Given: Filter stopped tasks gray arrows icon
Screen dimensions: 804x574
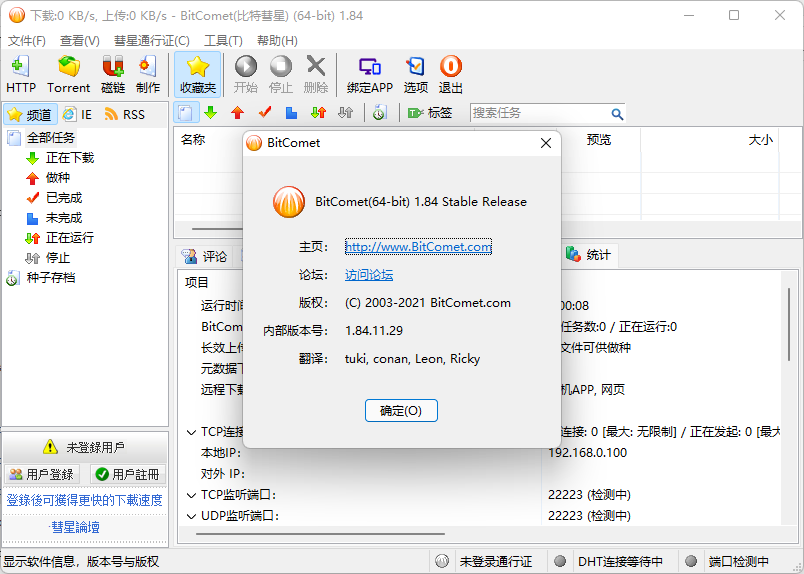Looking at the screenshot, I should tap(346, 113).
